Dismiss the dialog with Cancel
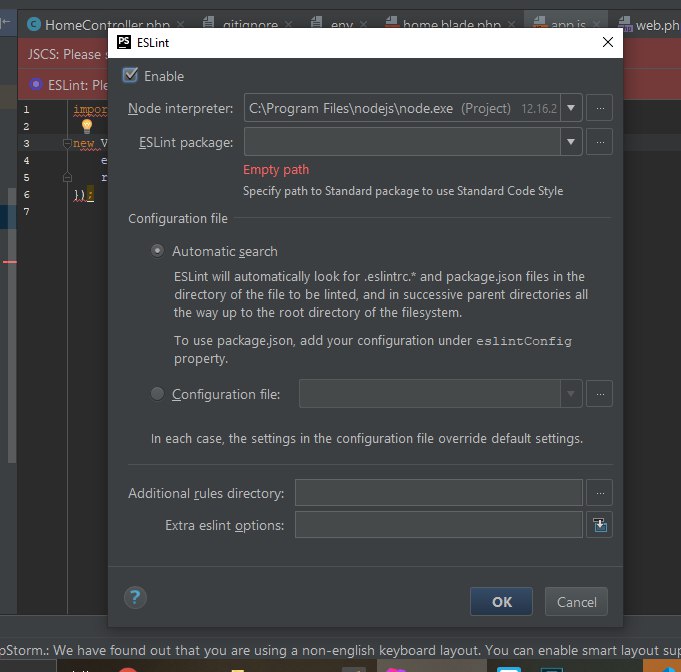 click(x=576, y=602)
